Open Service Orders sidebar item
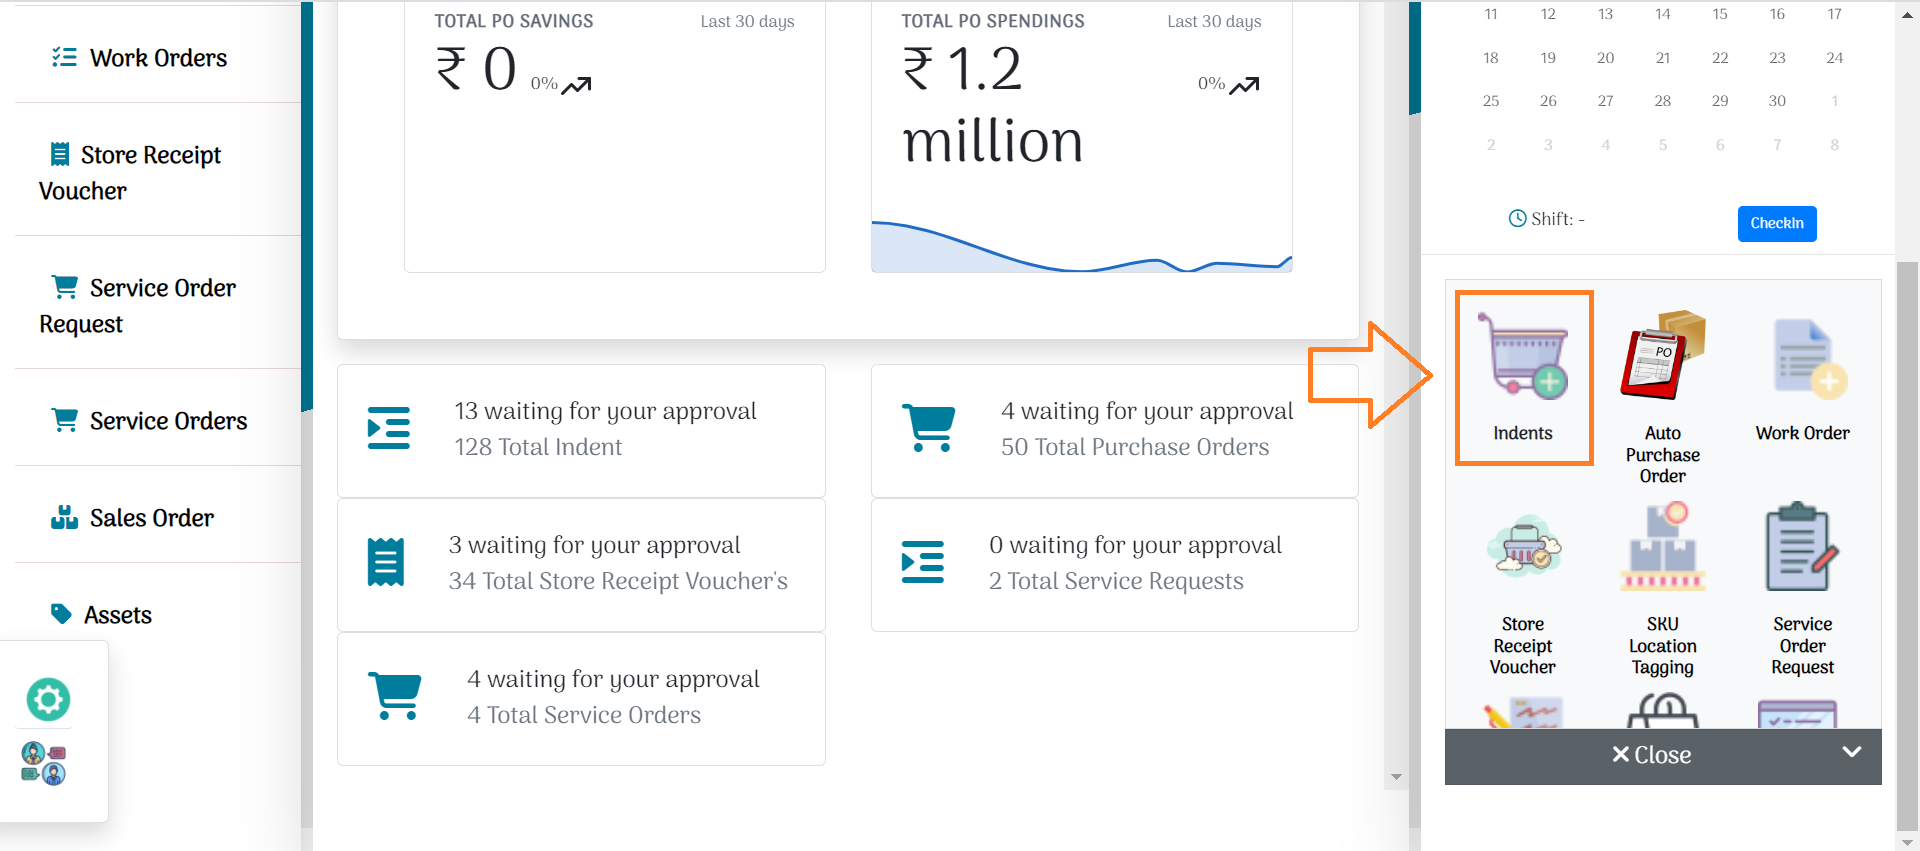 pyautogui.click(x=168, y=421)
